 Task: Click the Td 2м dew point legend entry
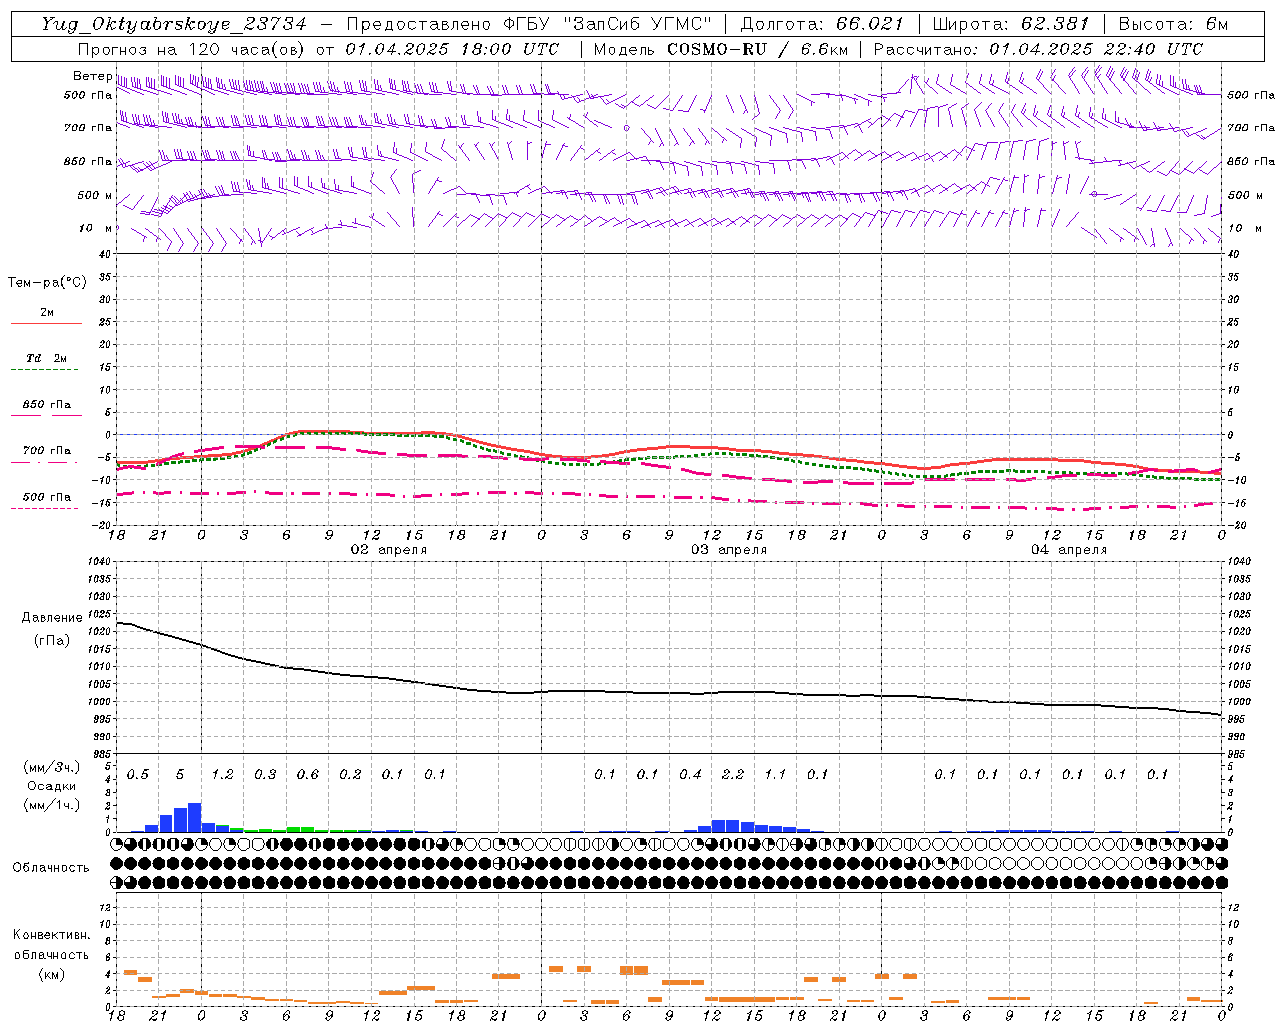[x=47, y=358]
